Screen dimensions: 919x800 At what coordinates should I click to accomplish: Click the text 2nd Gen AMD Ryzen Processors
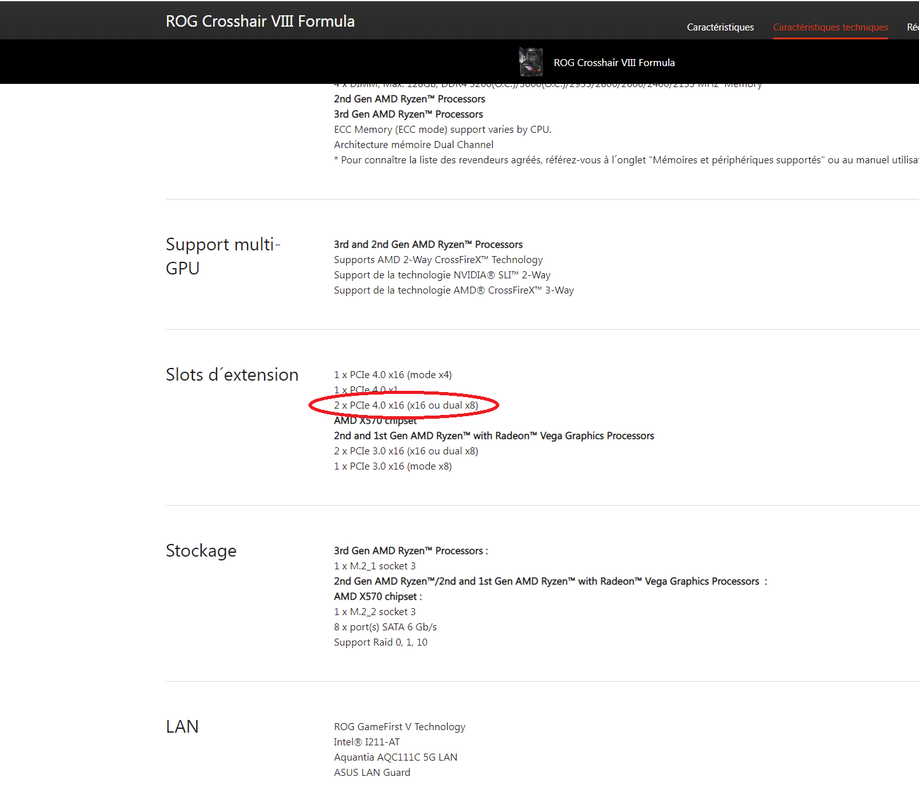click(x=409, y=99)
